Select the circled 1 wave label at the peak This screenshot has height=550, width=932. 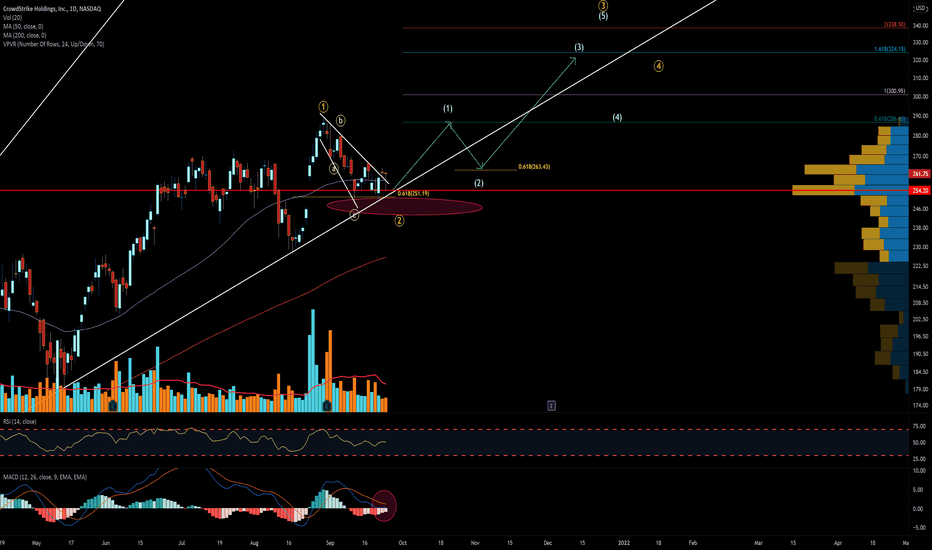click(323, 107)
